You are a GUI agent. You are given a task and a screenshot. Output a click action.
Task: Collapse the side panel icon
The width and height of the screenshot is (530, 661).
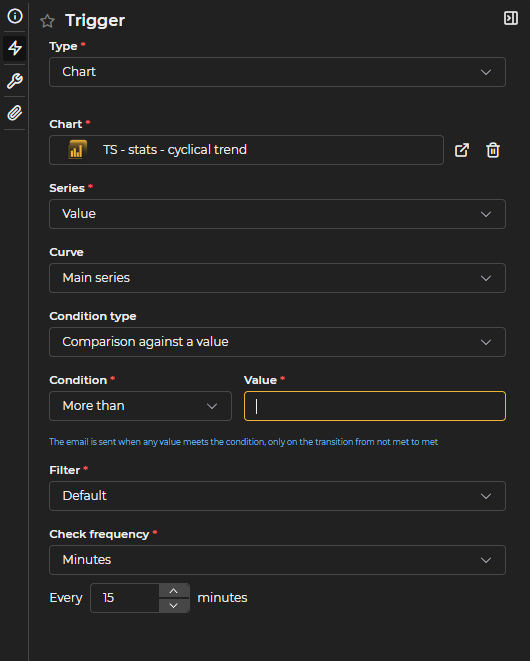click(511, 18)
